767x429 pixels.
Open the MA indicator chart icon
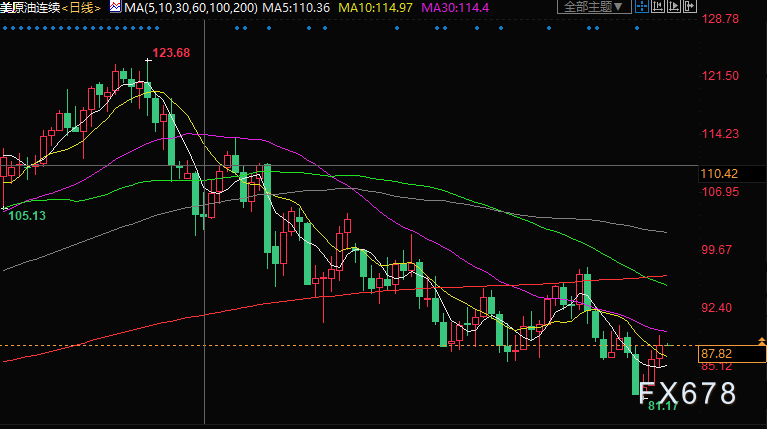pyautogui.click(x=115, y=7)
